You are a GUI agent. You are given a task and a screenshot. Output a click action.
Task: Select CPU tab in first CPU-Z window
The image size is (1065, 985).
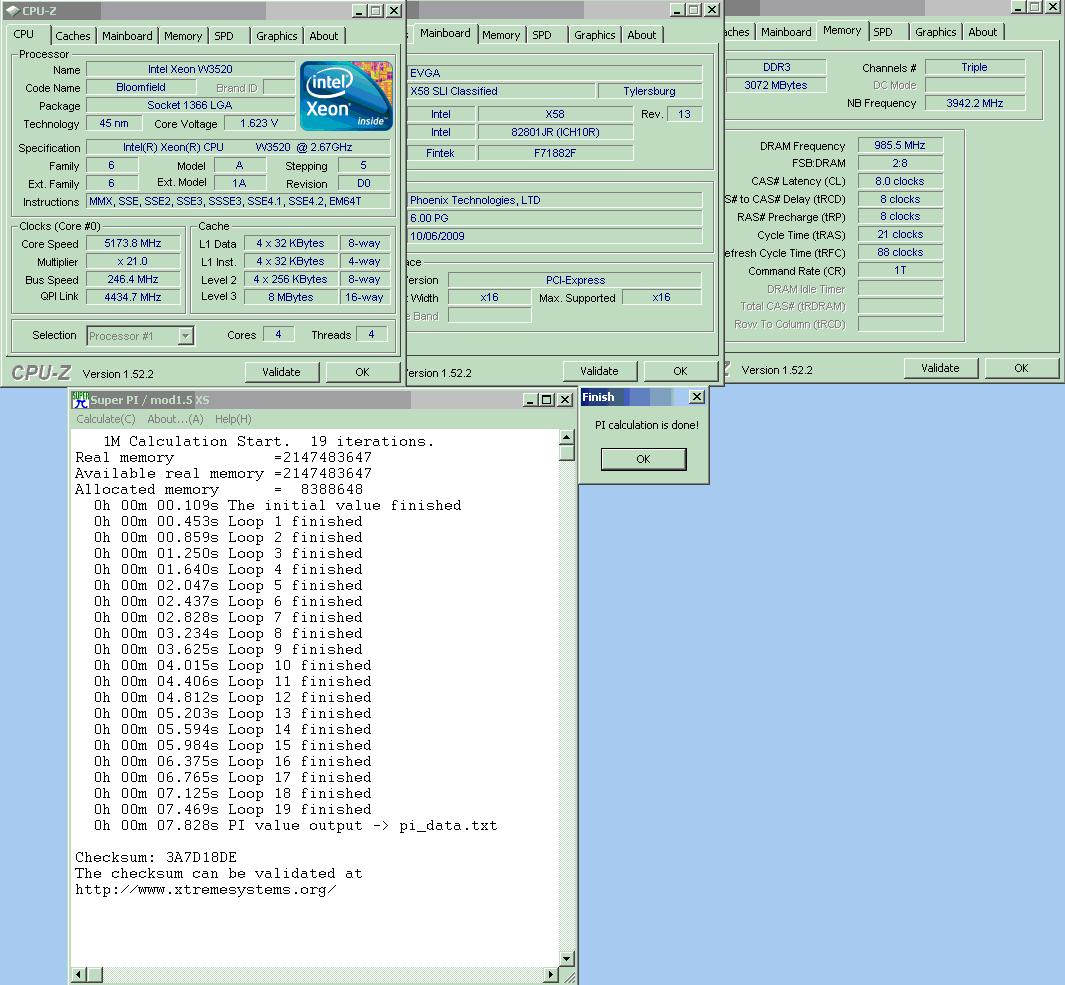24,34
